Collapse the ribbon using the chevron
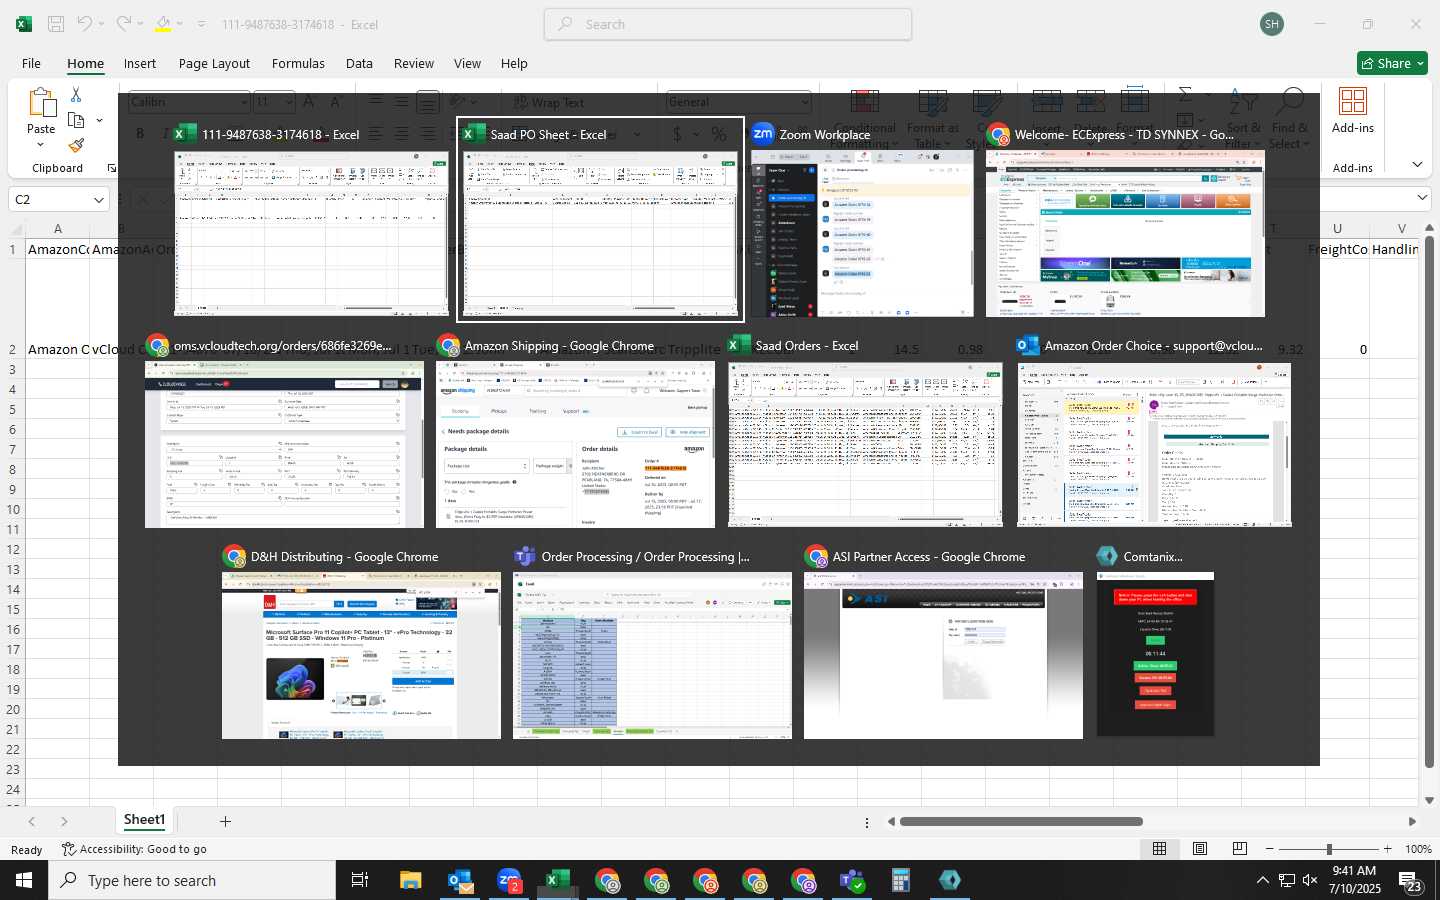This screenshot has width=1440, height=900. pyautogui.click(x=1417, y=164)
